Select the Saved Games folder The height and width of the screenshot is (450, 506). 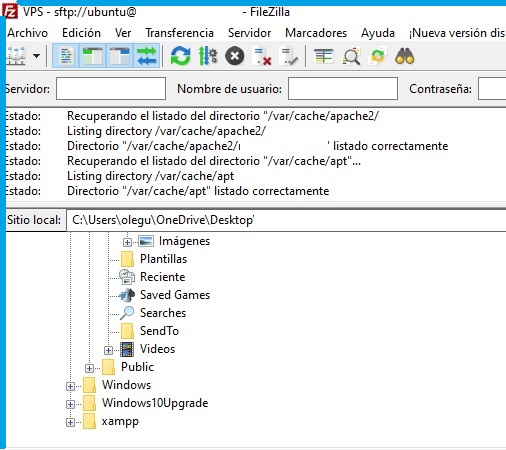point(175,295)
